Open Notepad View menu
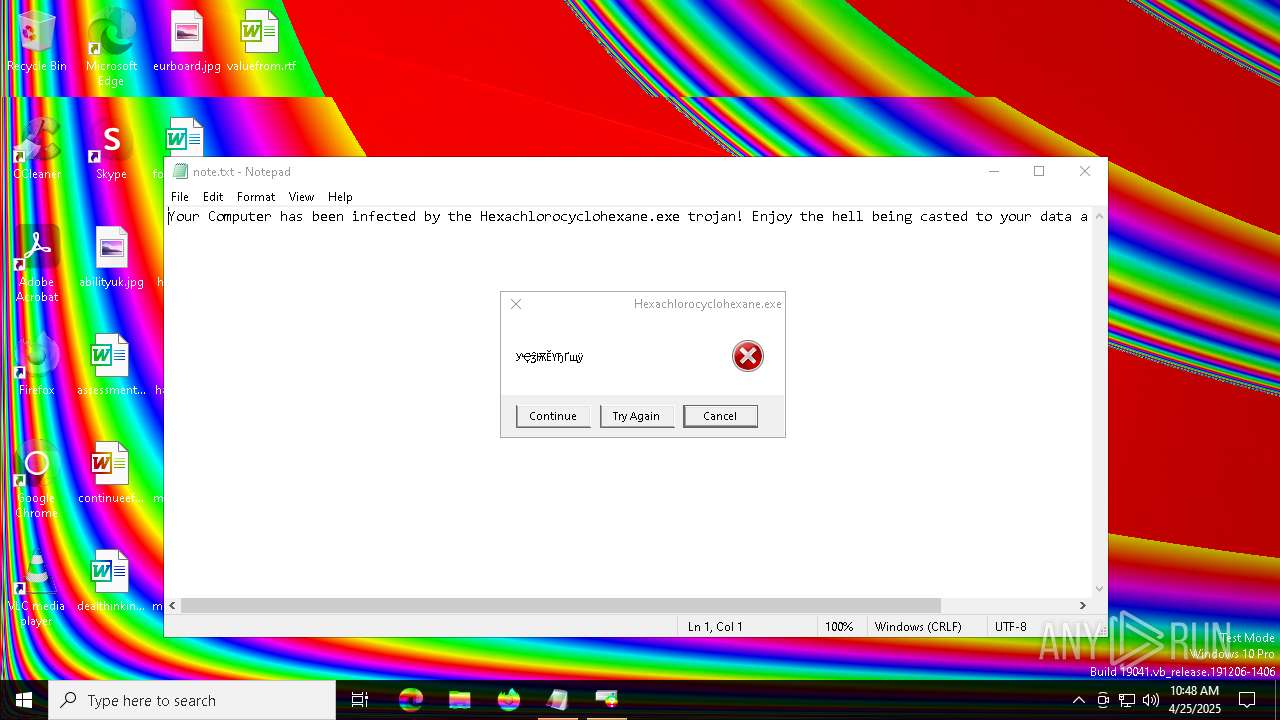The height and width of the screenshot is (720, 1280). click(x=301, y=197)
